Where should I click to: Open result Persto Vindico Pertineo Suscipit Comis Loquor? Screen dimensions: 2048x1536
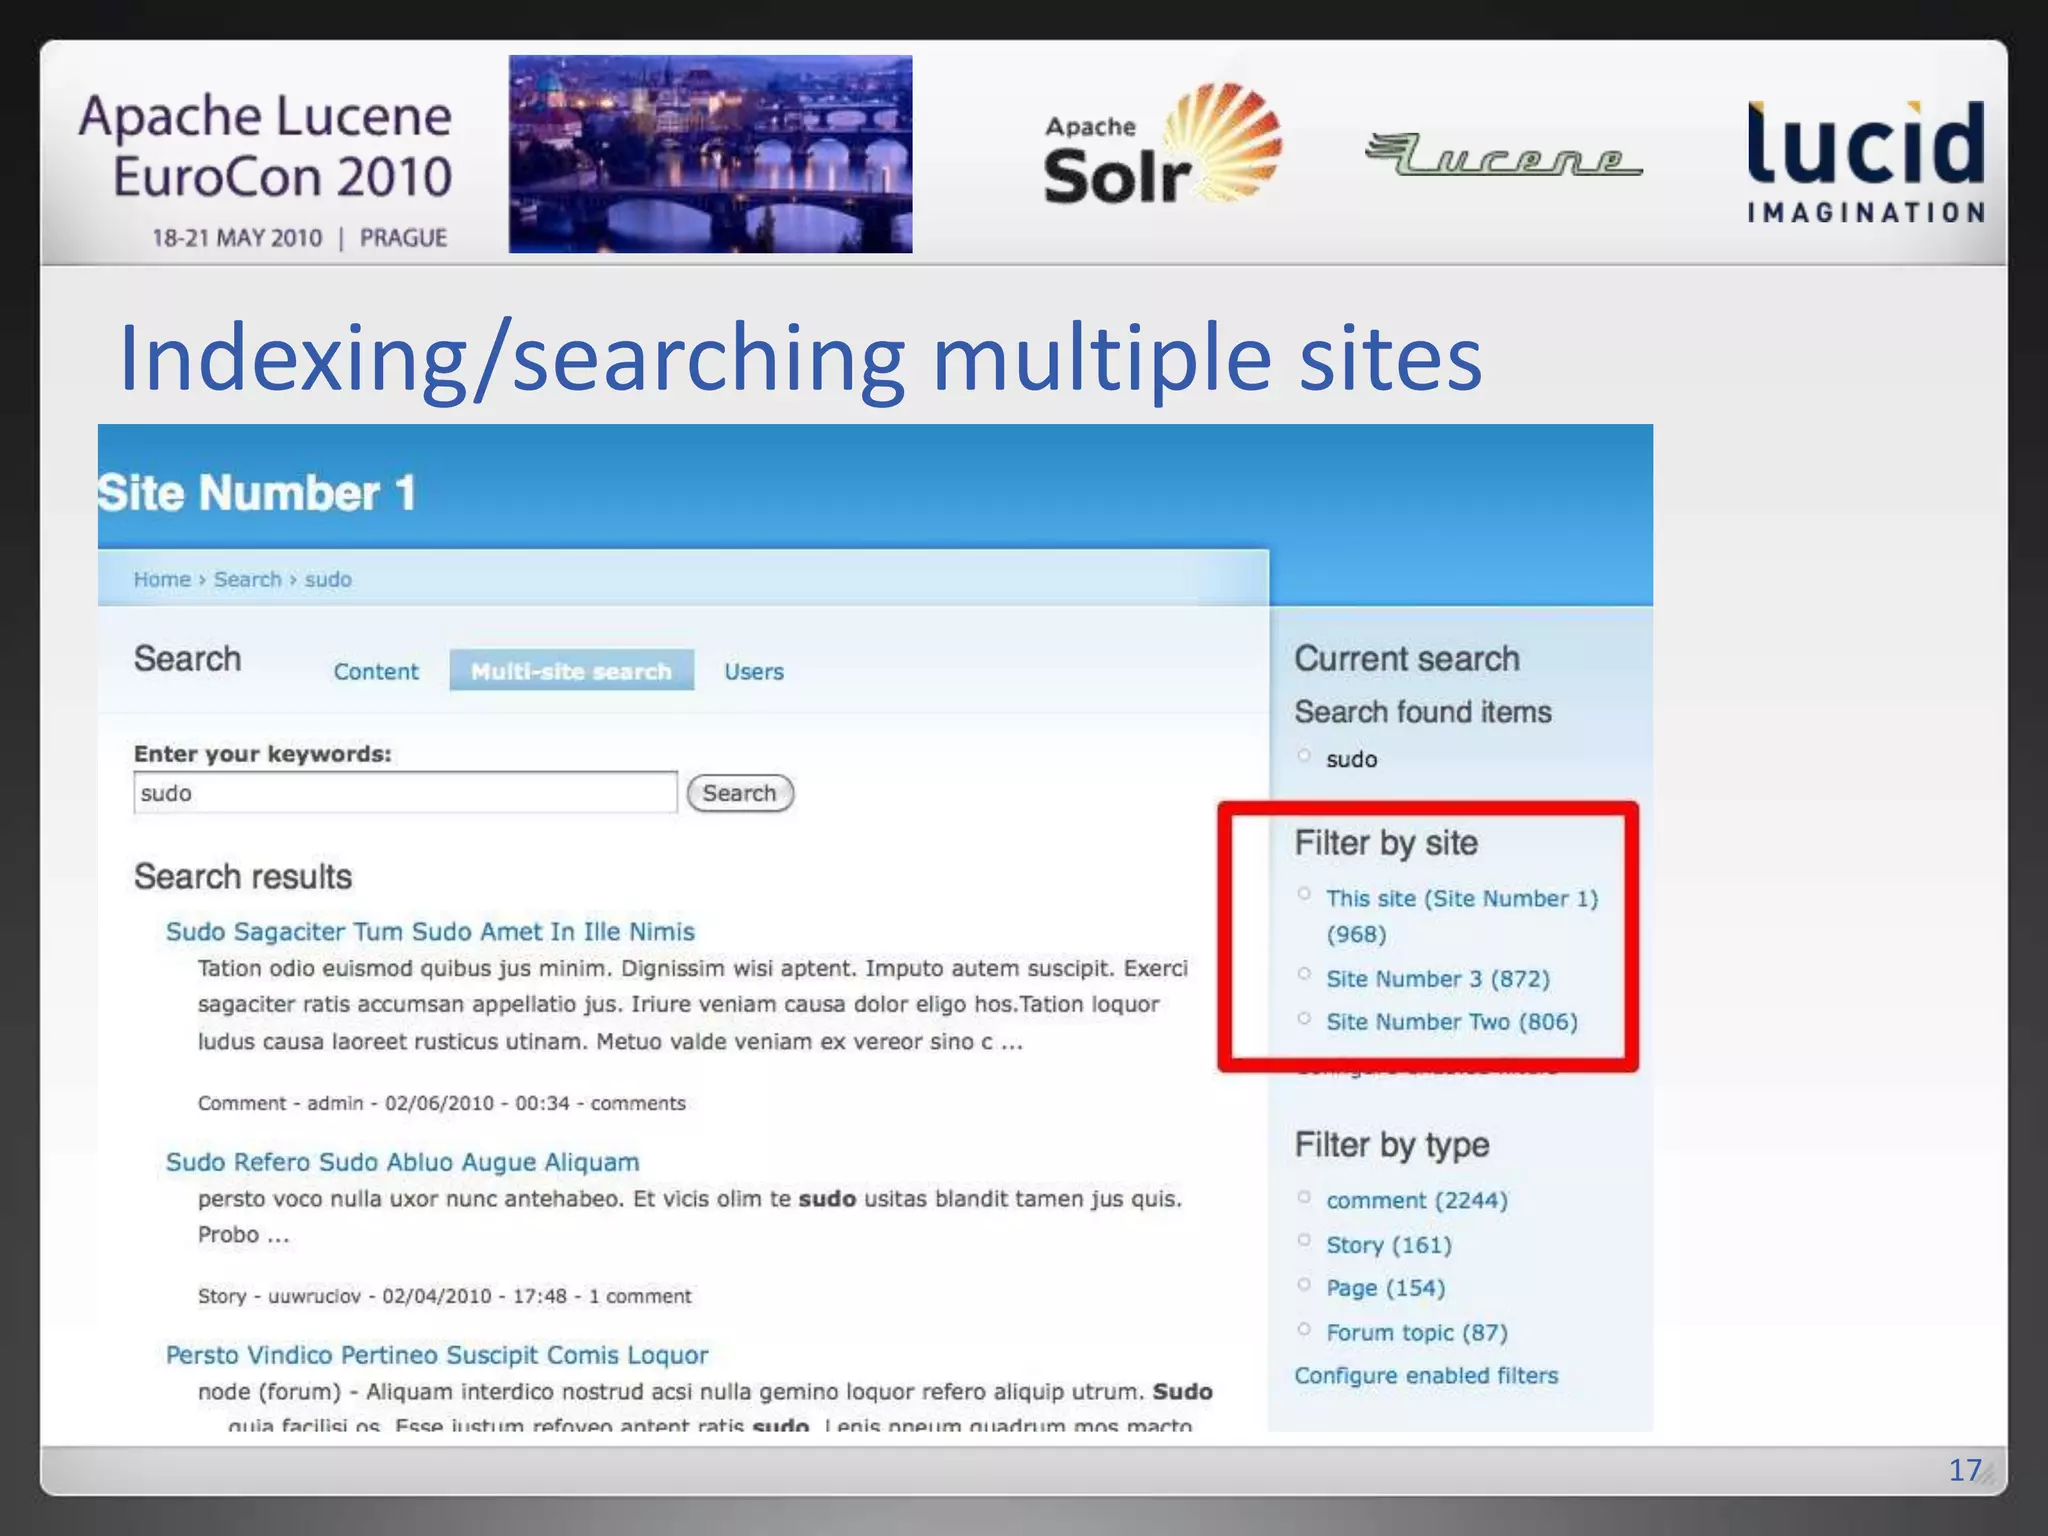(437, 1355)
